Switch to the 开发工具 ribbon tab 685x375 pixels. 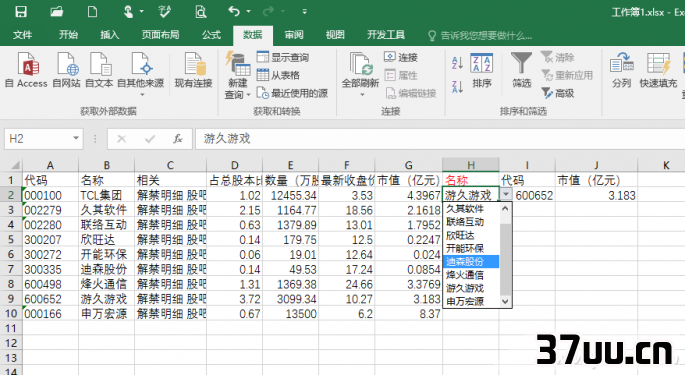coord(386,35)
